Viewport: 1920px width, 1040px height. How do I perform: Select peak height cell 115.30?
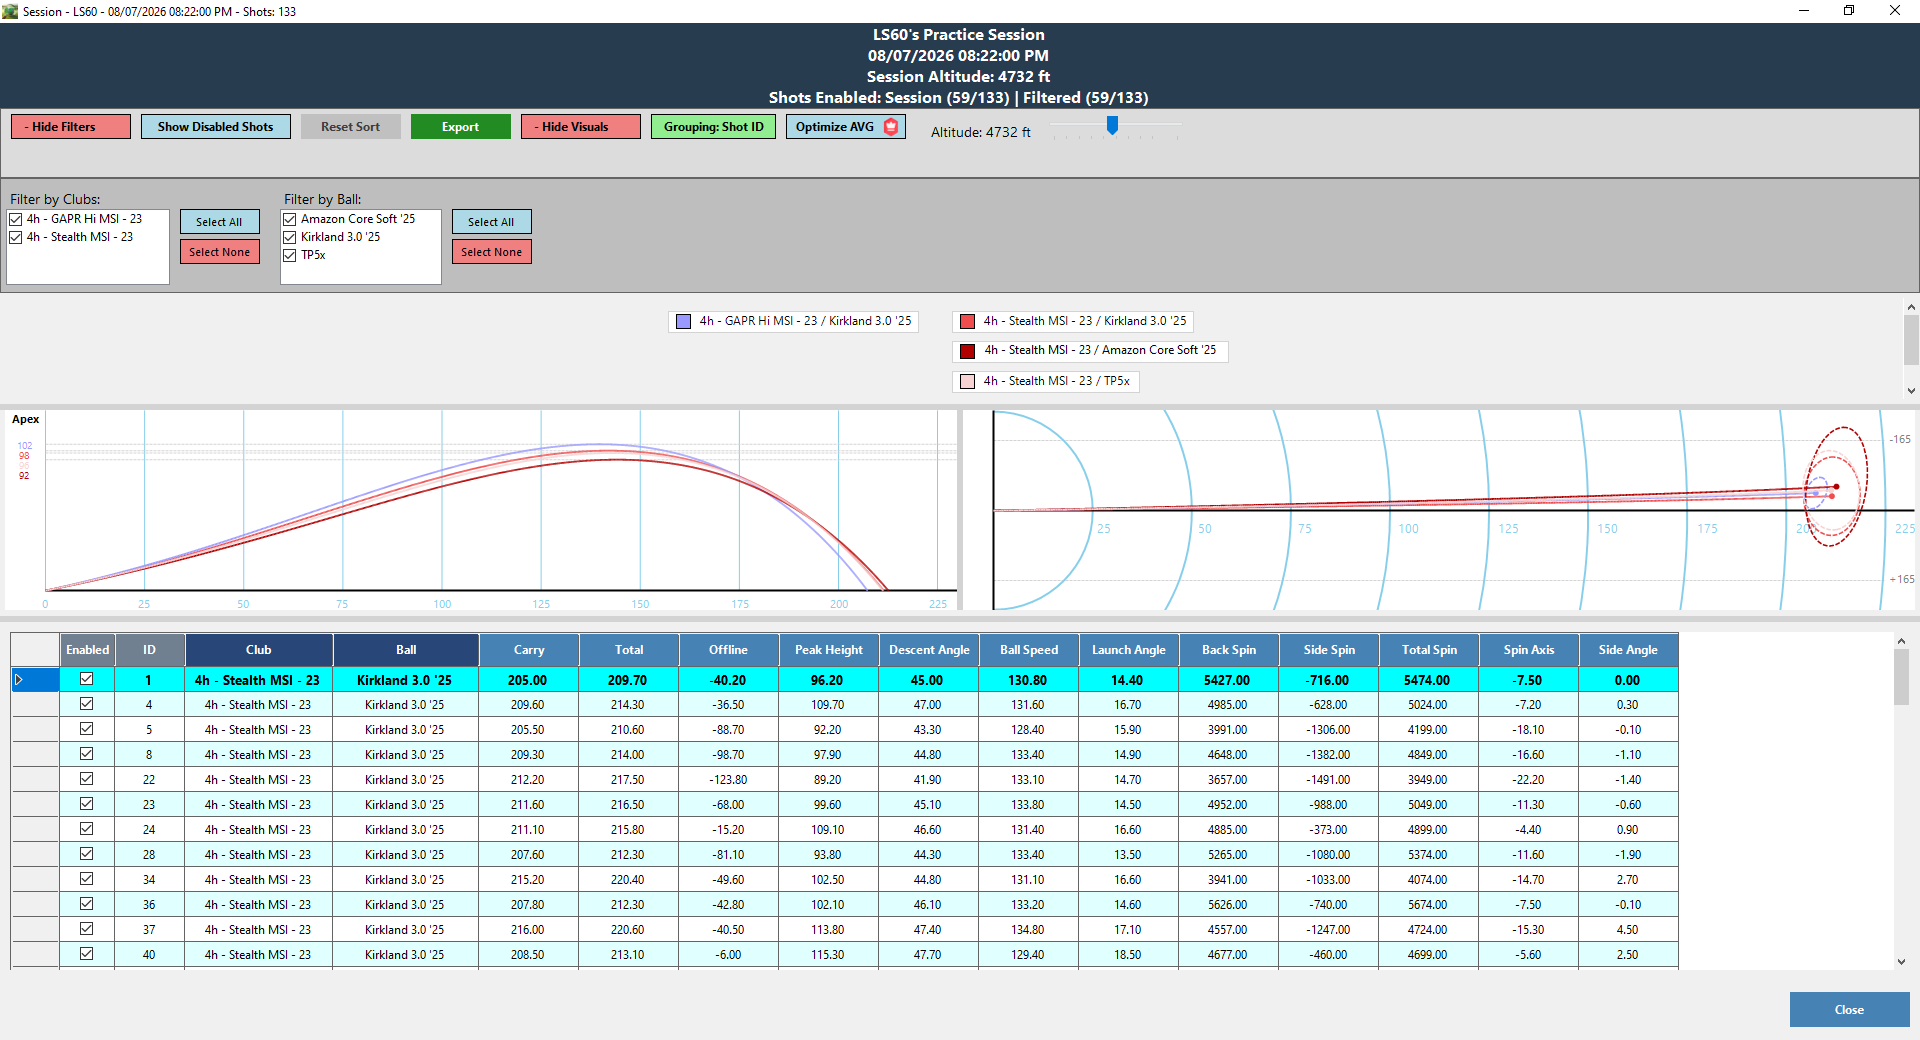pyautogui.click(x=828, y=955)
